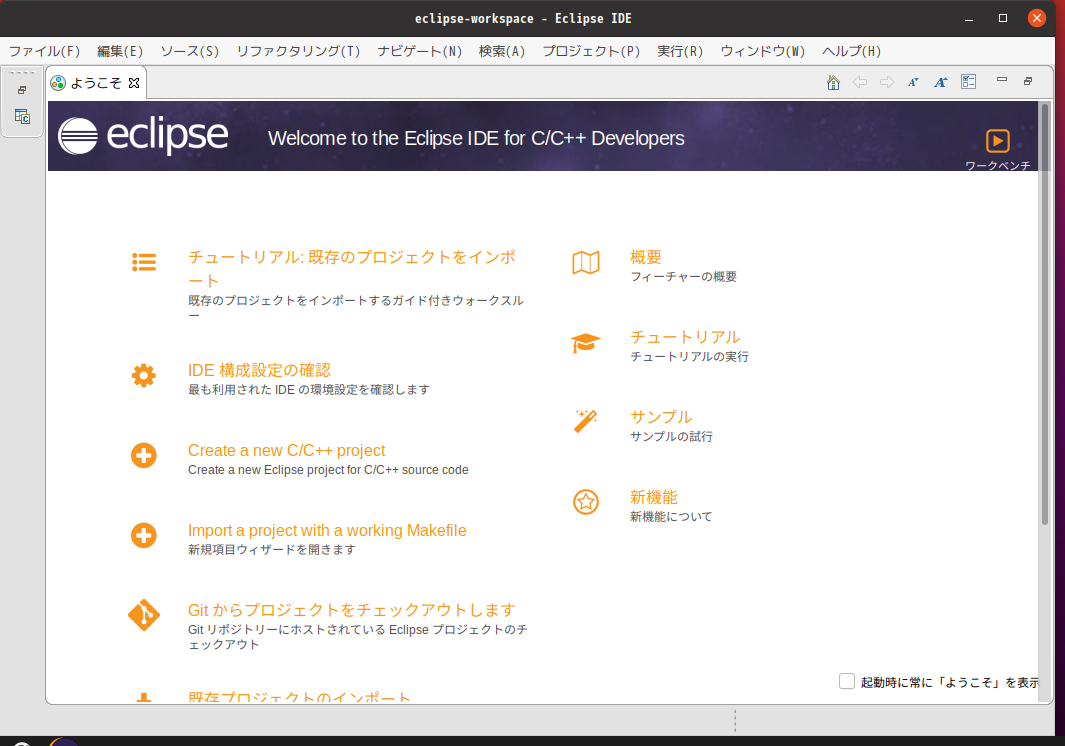Open IDE 構成設定の確認 link
Image resolution: width=1065 pixels, height=746 pixels.
pyautogui.click(x=259, y=370)
